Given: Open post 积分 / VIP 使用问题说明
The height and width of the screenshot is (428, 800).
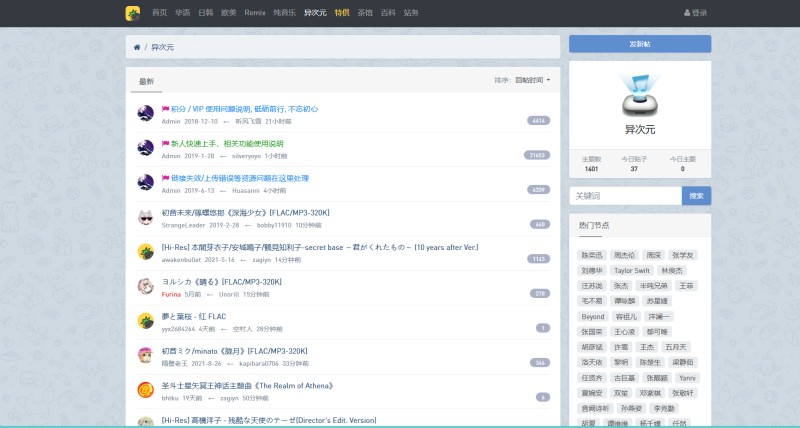Looking at the screenshot, I should click(x=244, y=109).
